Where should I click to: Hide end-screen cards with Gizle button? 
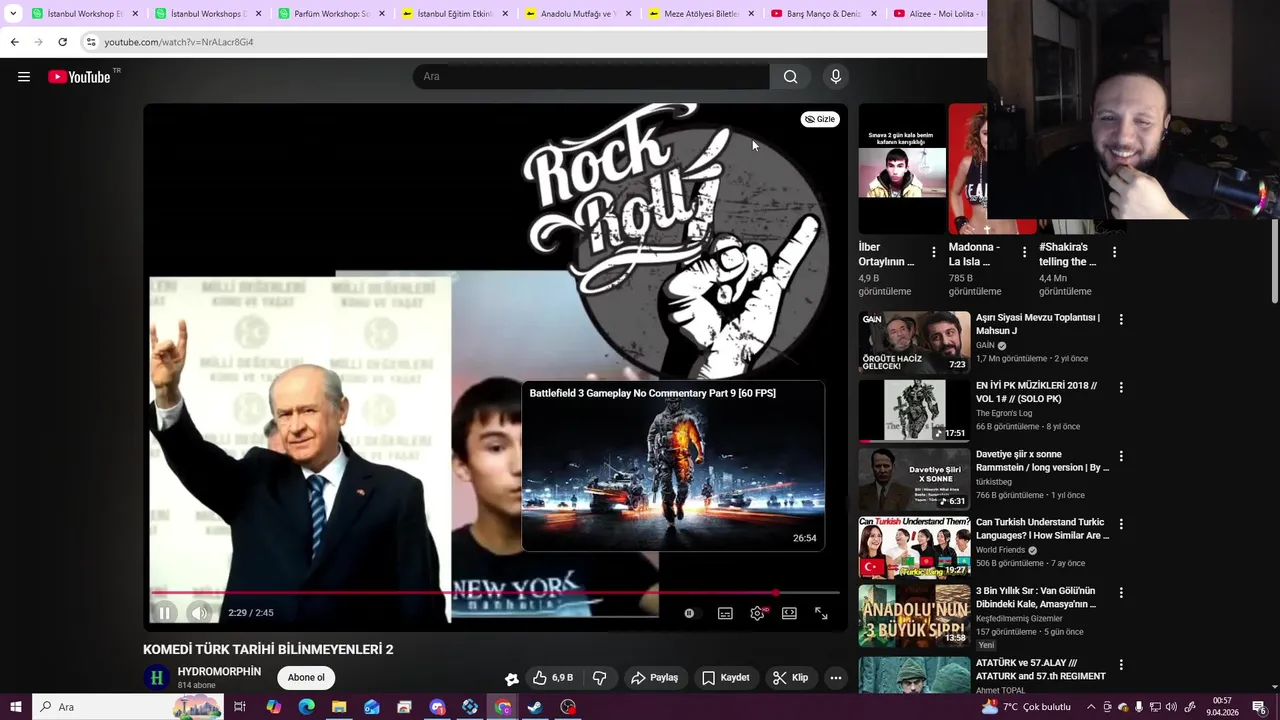[820, 119]
